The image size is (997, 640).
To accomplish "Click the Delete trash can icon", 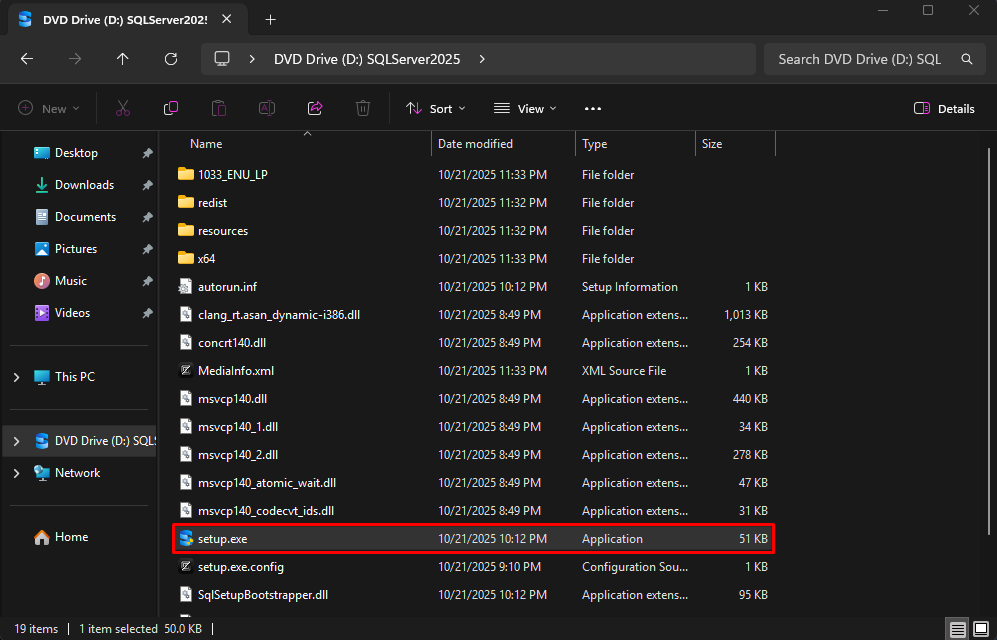I will tap(363, 109).
